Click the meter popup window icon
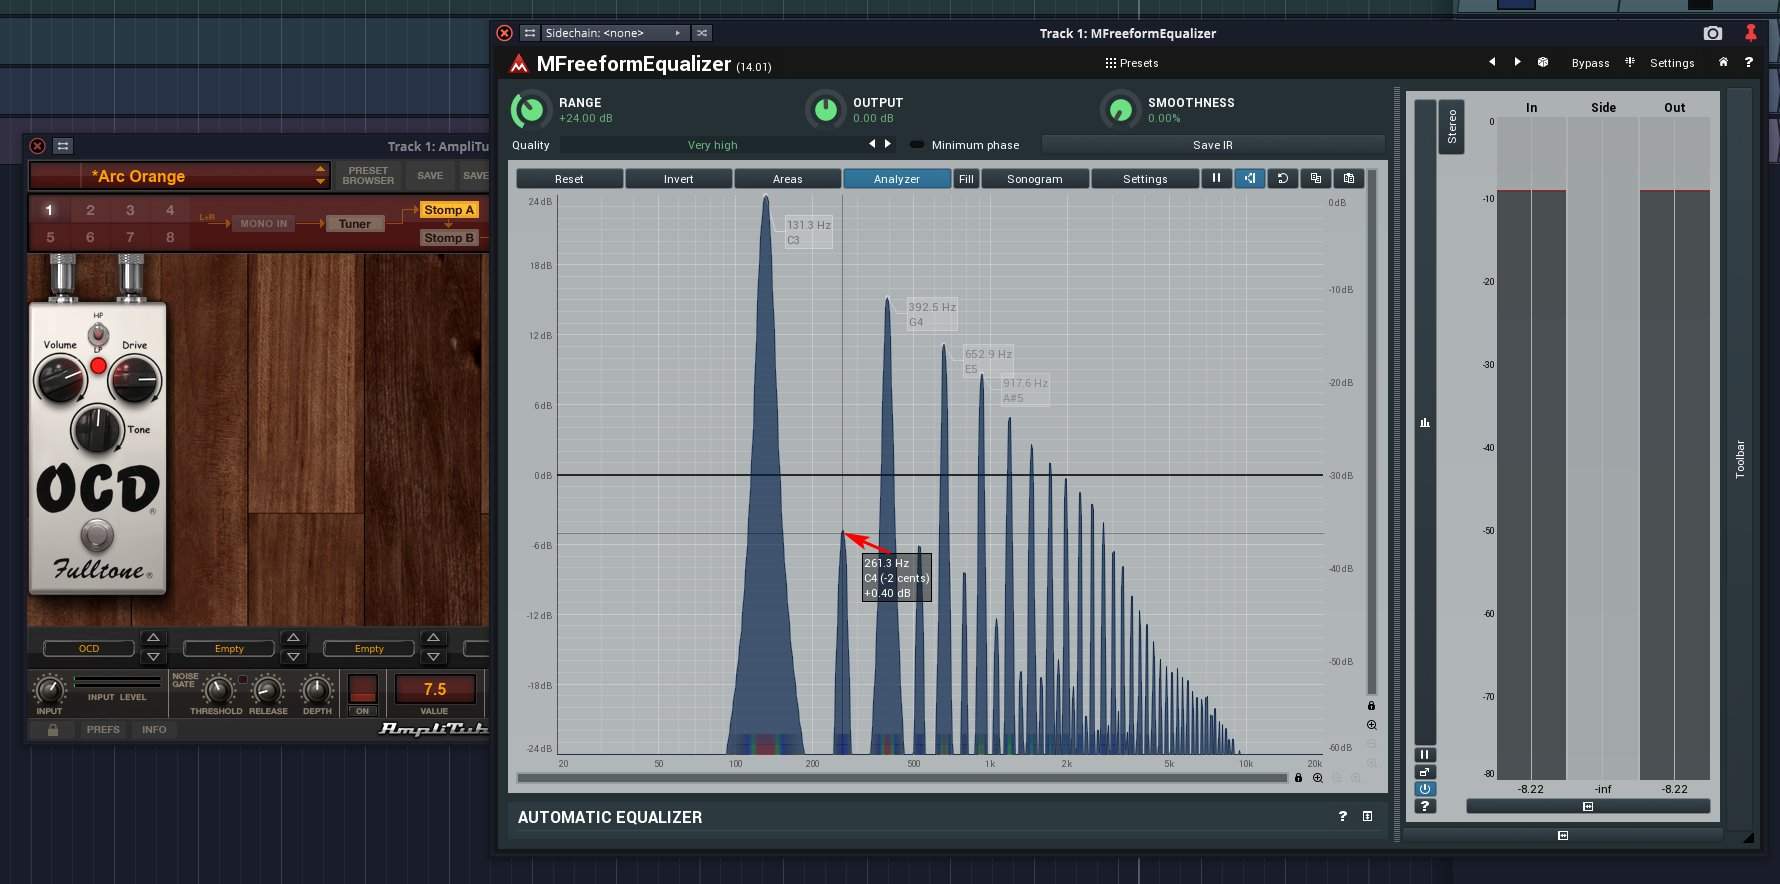 (x=1425, y=772)
